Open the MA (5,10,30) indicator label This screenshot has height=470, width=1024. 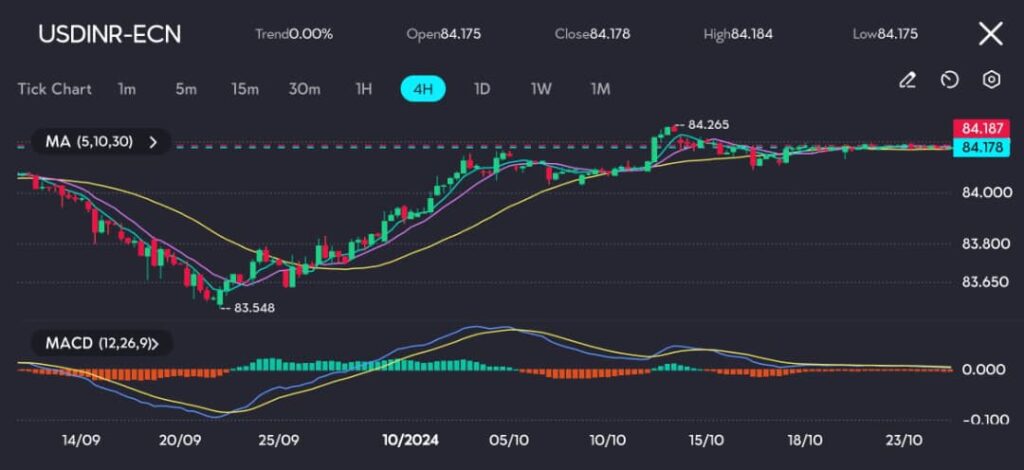[88, 142]
